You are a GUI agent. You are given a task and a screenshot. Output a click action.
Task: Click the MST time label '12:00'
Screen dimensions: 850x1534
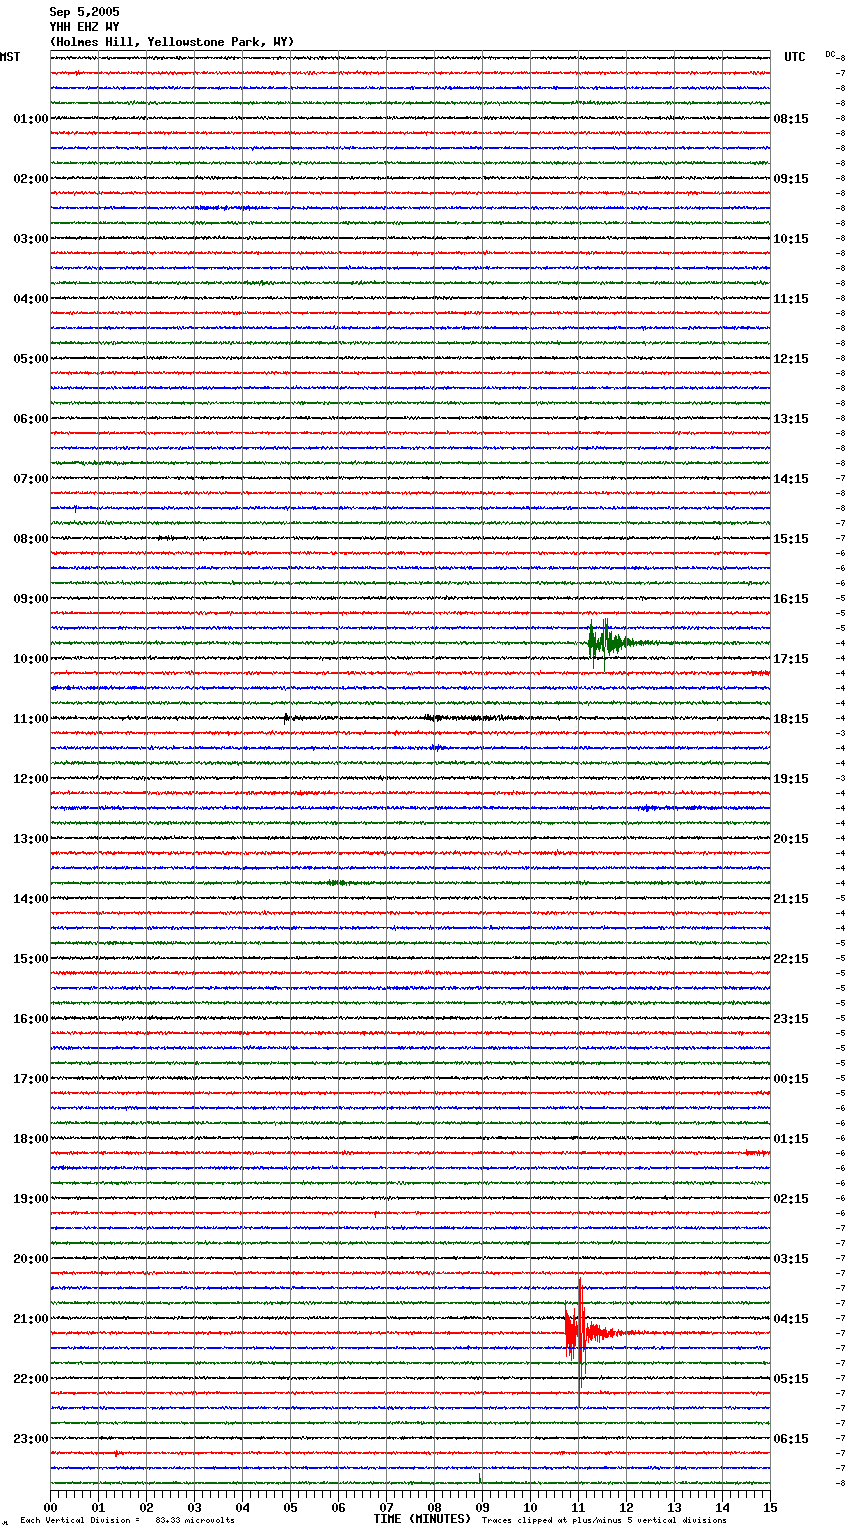(31, 779)
